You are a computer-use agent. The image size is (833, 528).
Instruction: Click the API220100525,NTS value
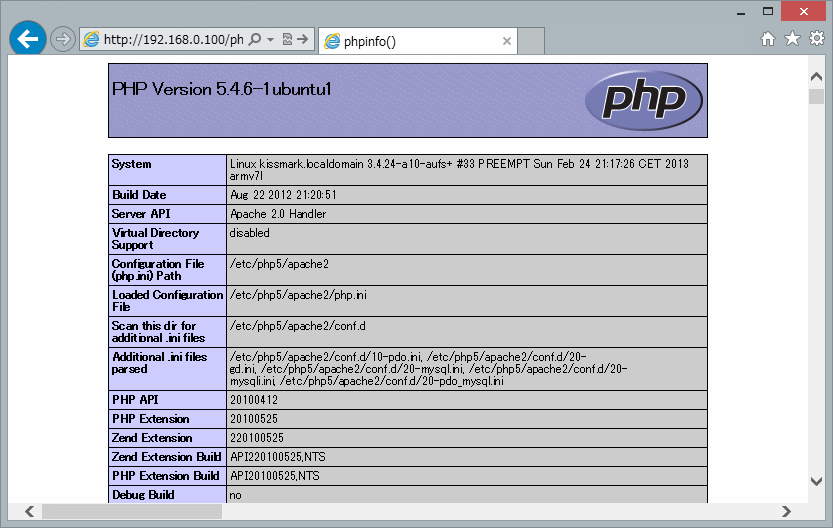click(277, 457)
